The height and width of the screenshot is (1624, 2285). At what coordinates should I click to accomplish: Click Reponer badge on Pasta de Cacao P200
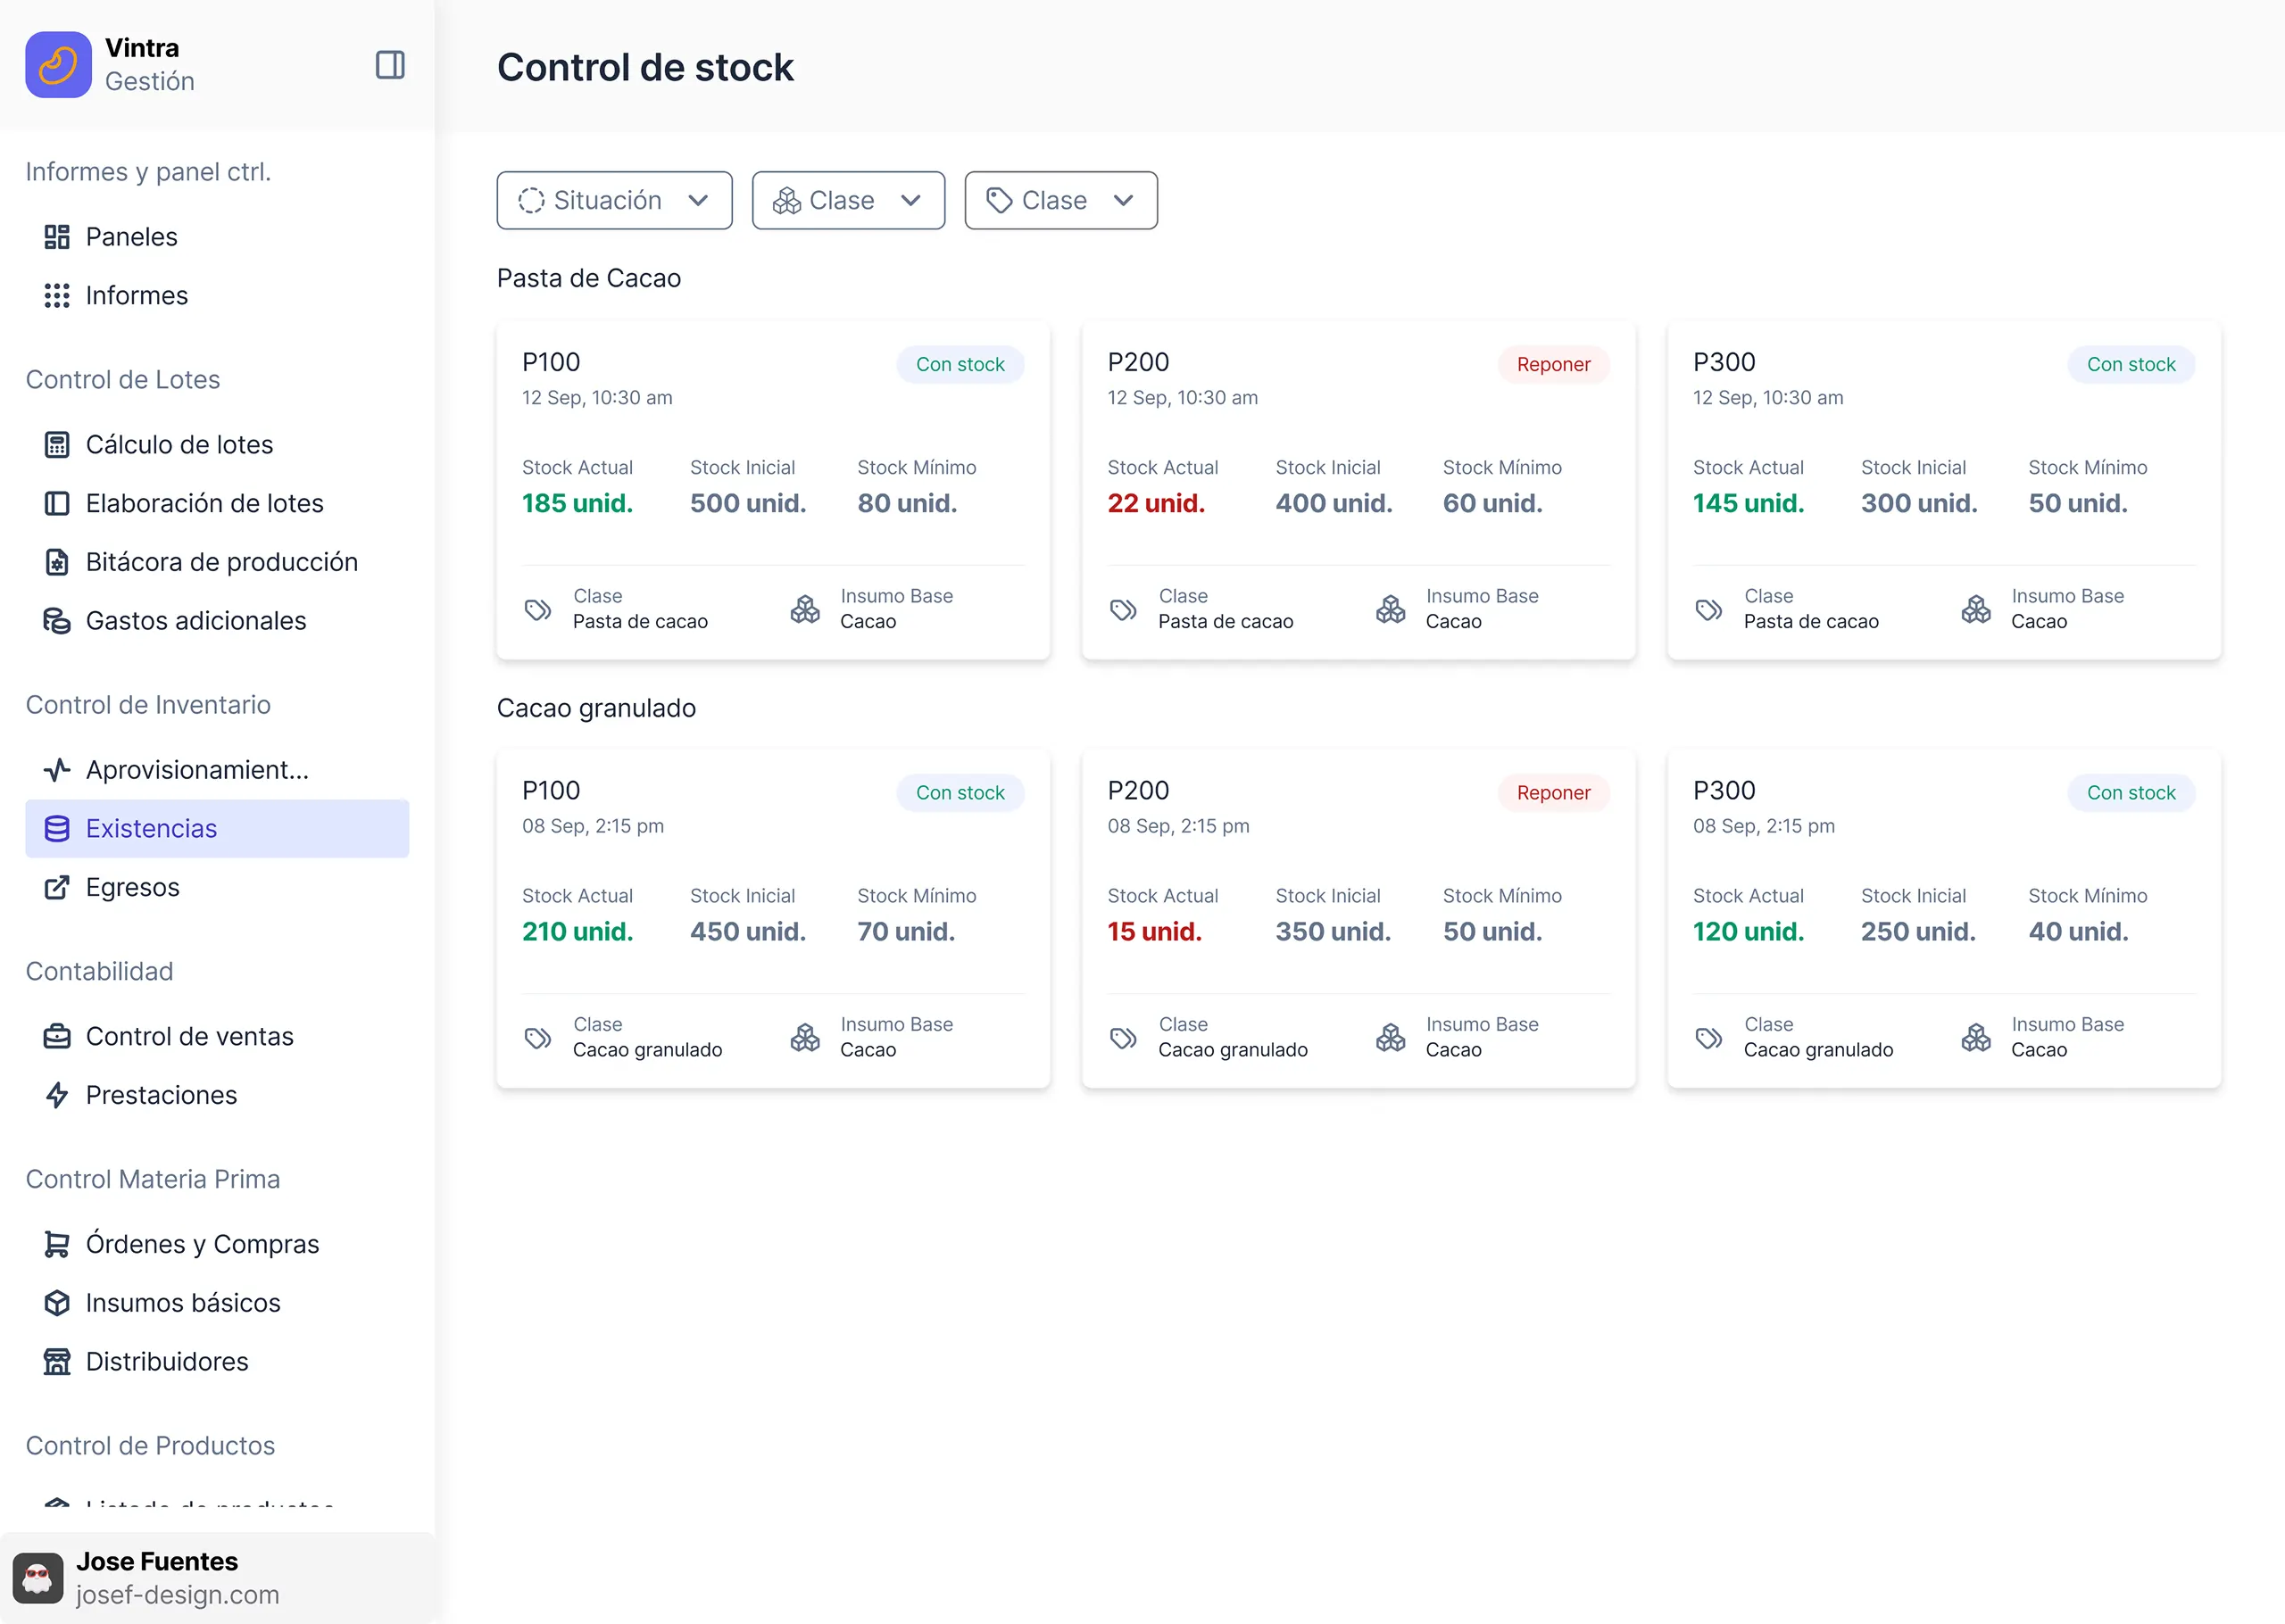[x=1553, y=365]
